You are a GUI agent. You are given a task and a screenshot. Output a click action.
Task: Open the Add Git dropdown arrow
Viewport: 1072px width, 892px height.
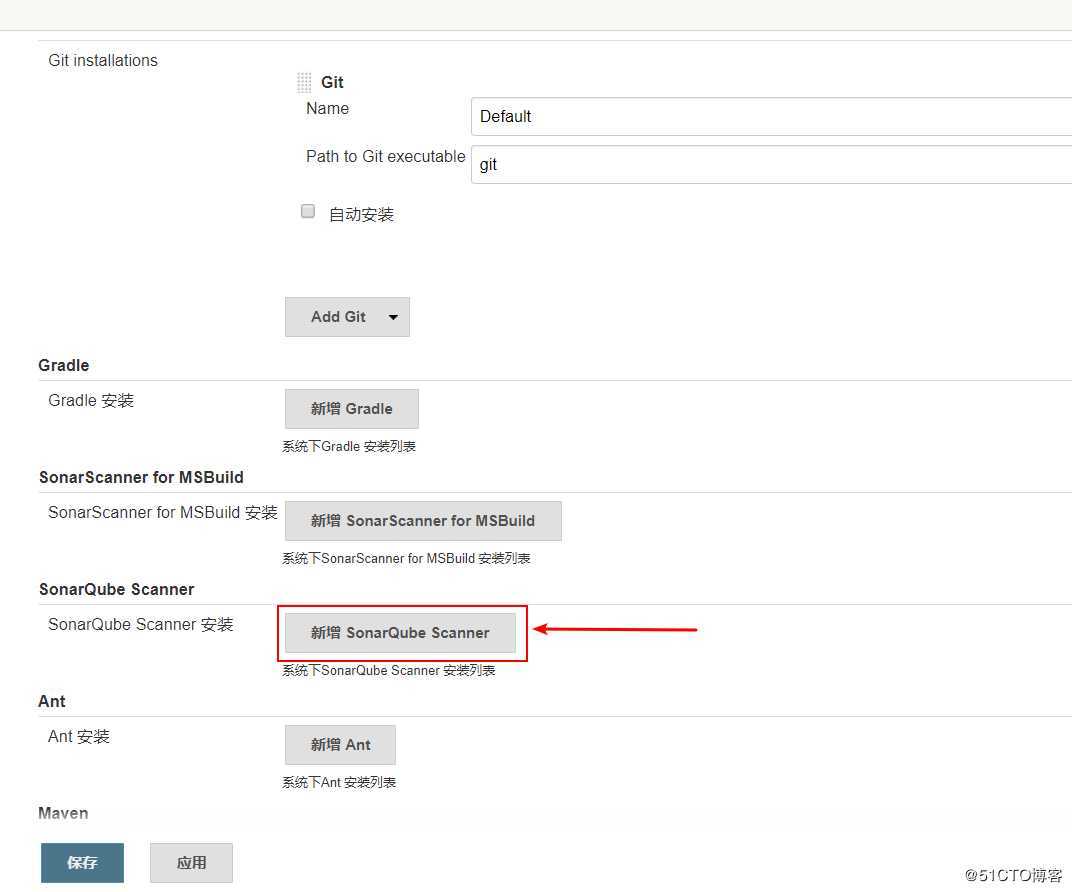click(393, 317)
